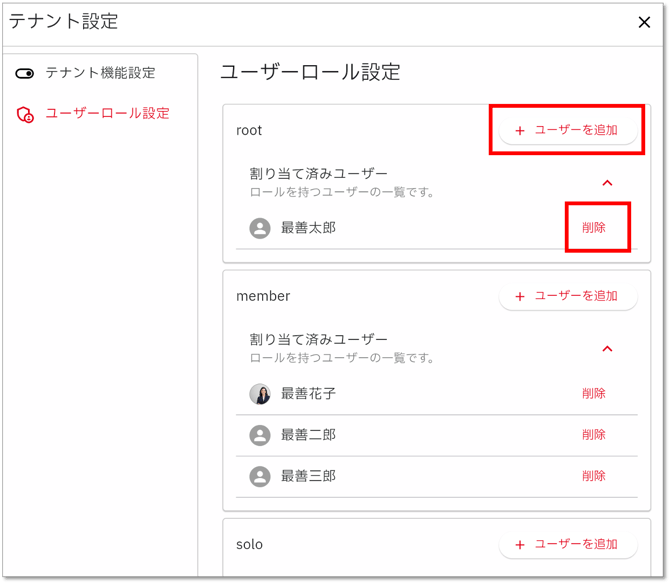Delete 最善花子 from the member role
This screenshot has width=670, height=584.
coord(594,394)
